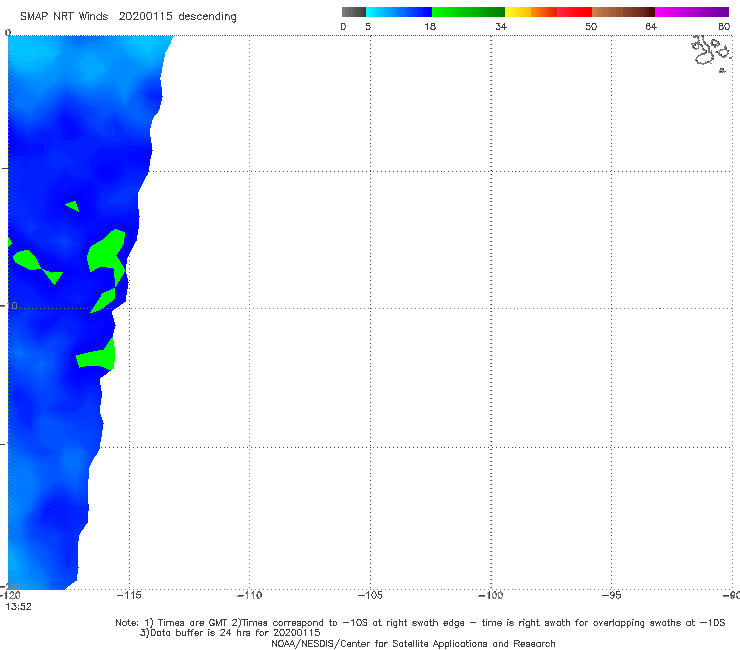Click the color bar label '5'
Screen dimensions: 740x650
click(x=368, y=26)
